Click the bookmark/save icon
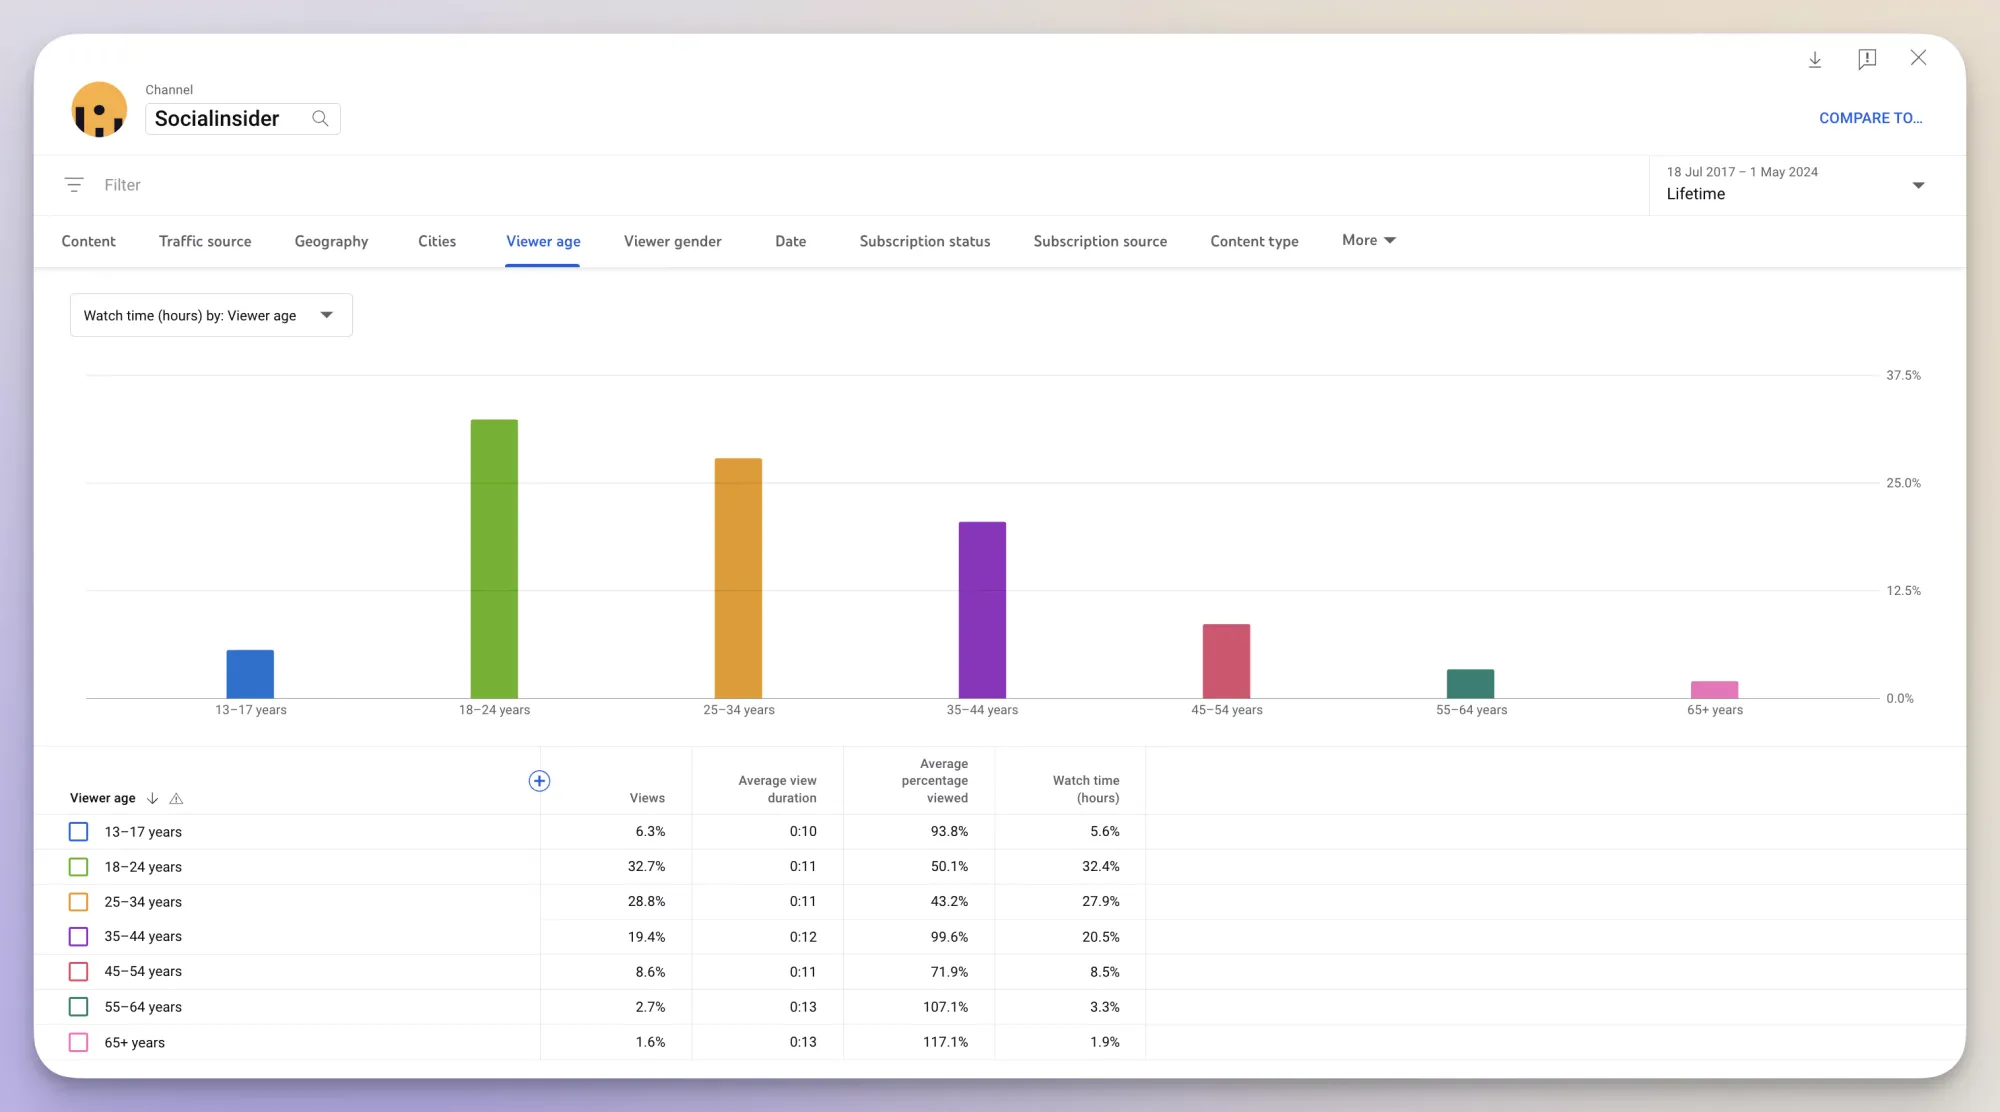The width and height of the screenshot is (2000, 1112). 1866,59
